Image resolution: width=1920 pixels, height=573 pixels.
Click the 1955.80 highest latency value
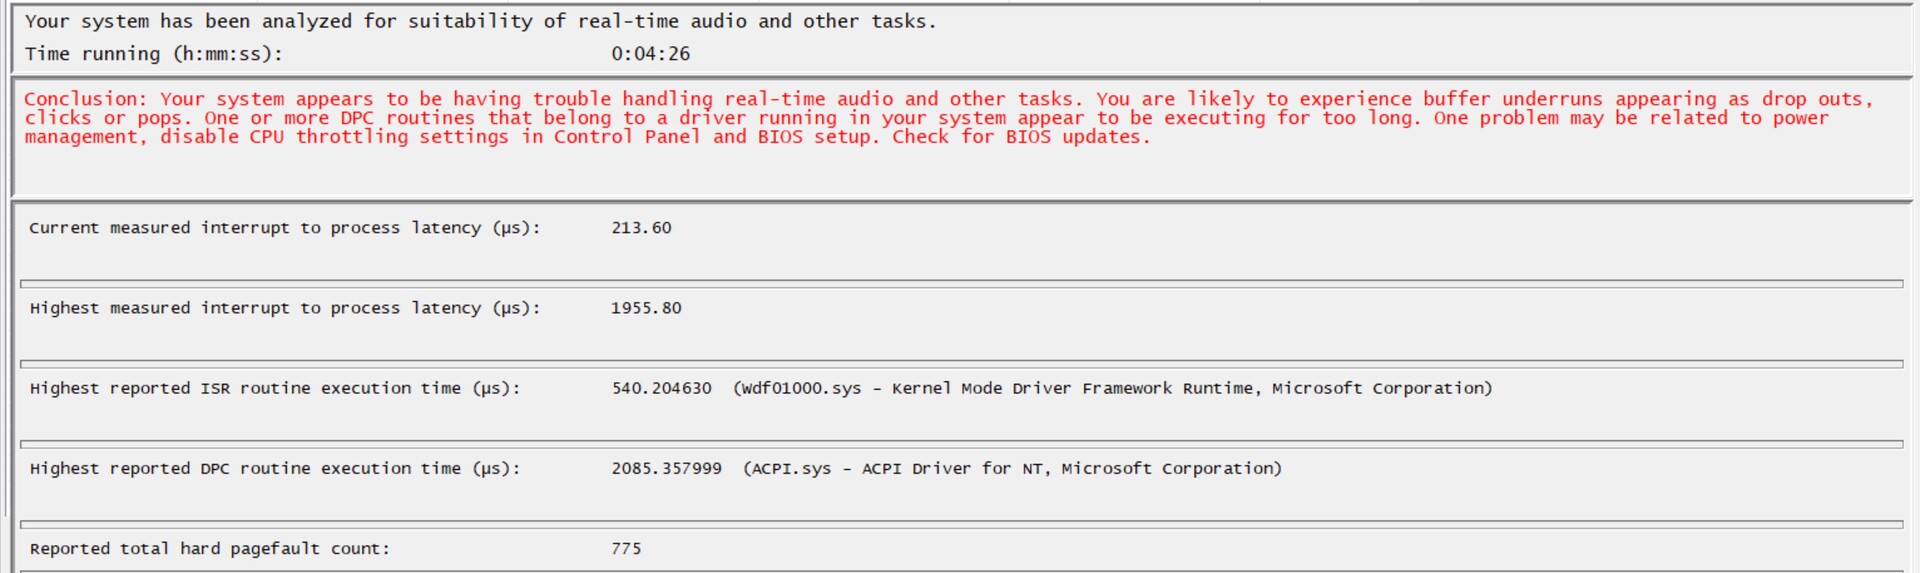646,308
